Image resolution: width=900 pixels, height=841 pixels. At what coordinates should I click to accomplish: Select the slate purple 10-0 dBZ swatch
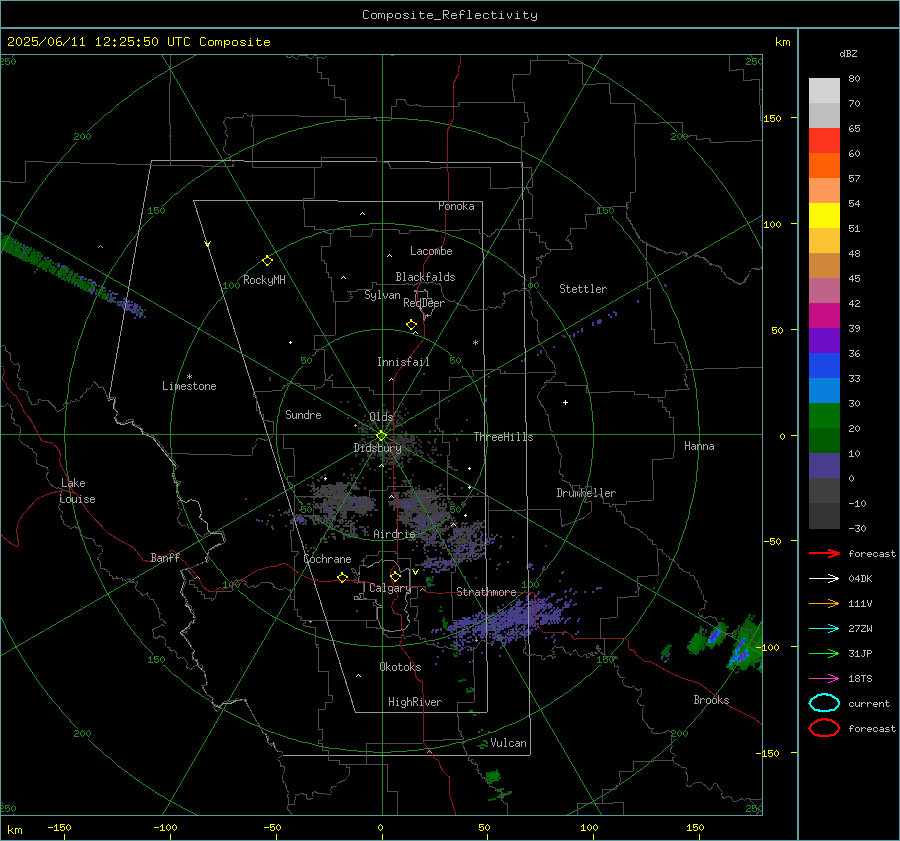click(824, 466)
